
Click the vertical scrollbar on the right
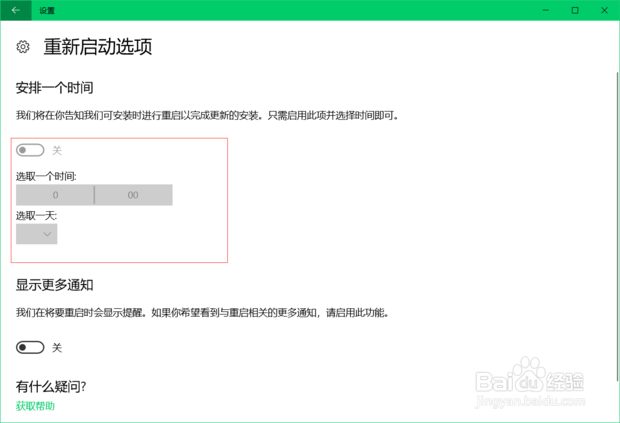coord(618,226)
